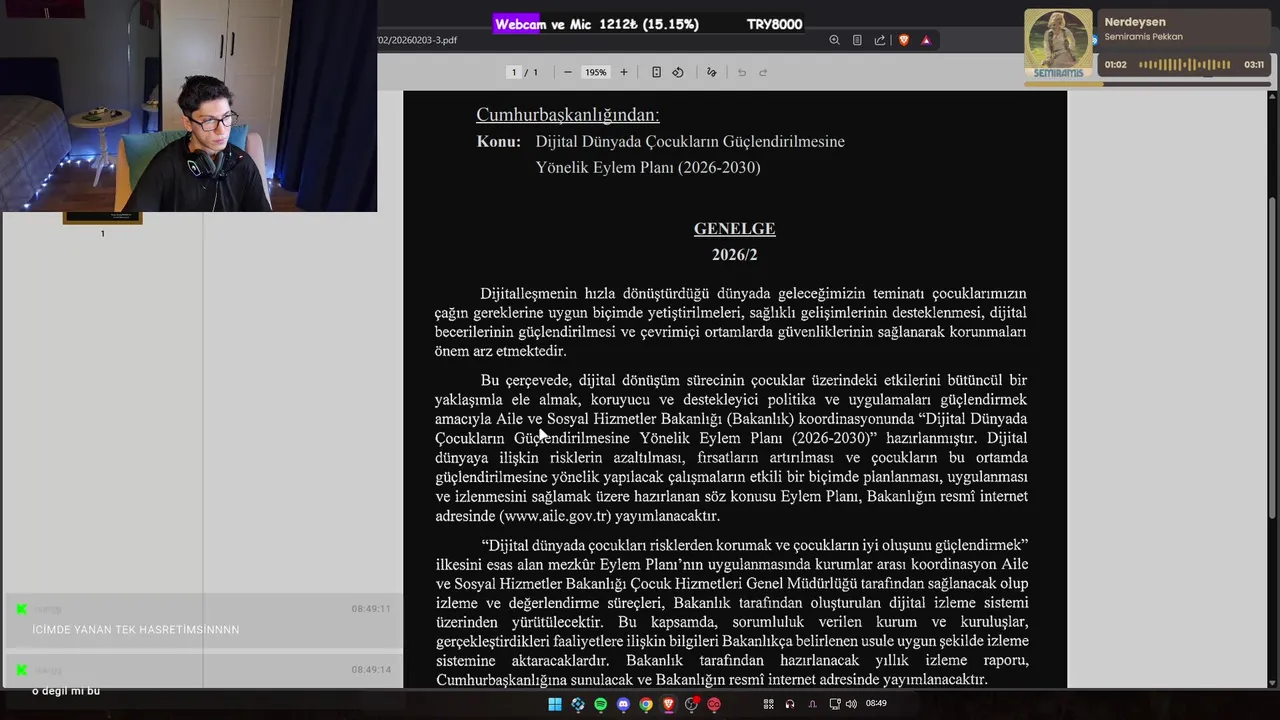Viewport: 1280px width, 720px height.
Task: Click the headphones tray icon
Action: pyautogui.click(x=790, y=704)
